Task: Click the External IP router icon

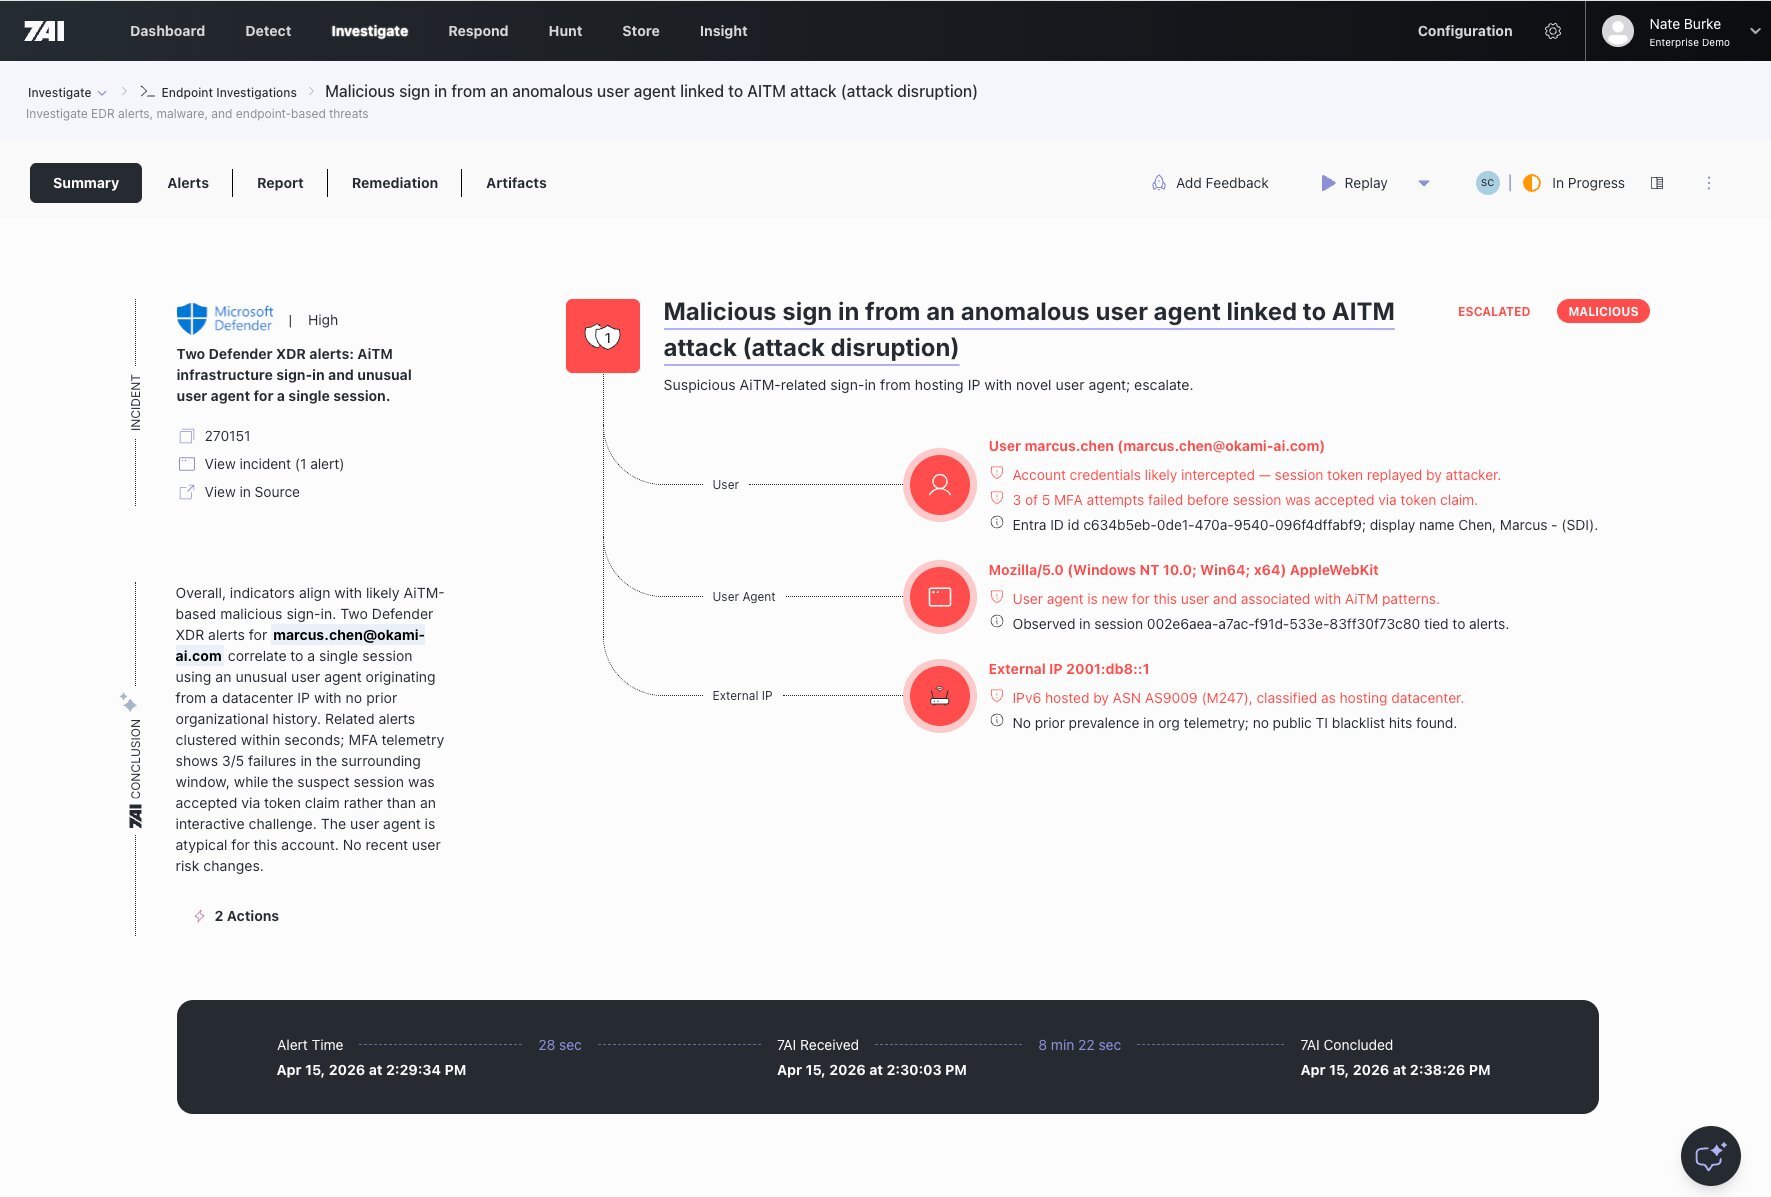Action: [939, 696]
